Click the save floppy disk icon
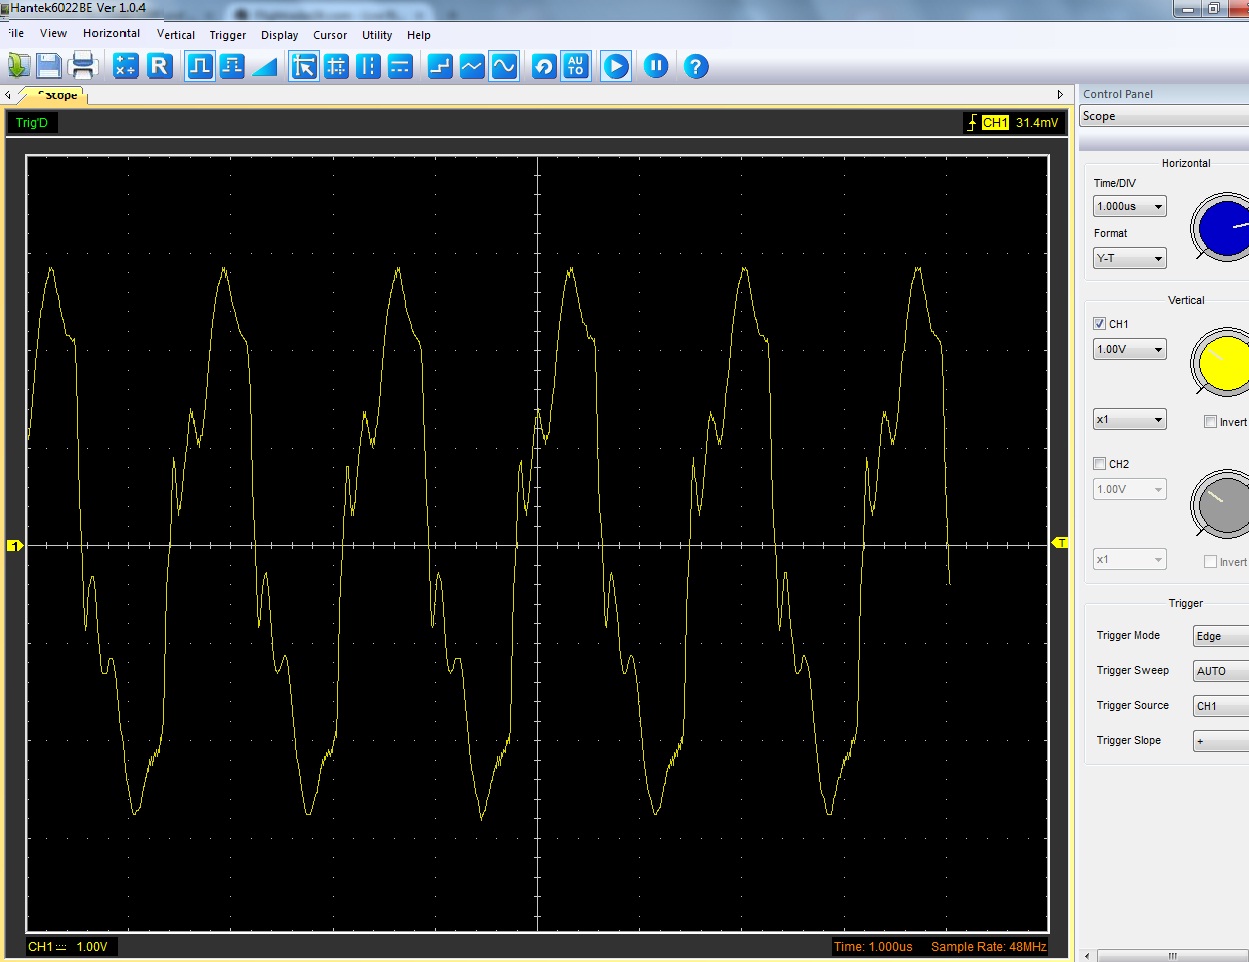 pos(49,66)
